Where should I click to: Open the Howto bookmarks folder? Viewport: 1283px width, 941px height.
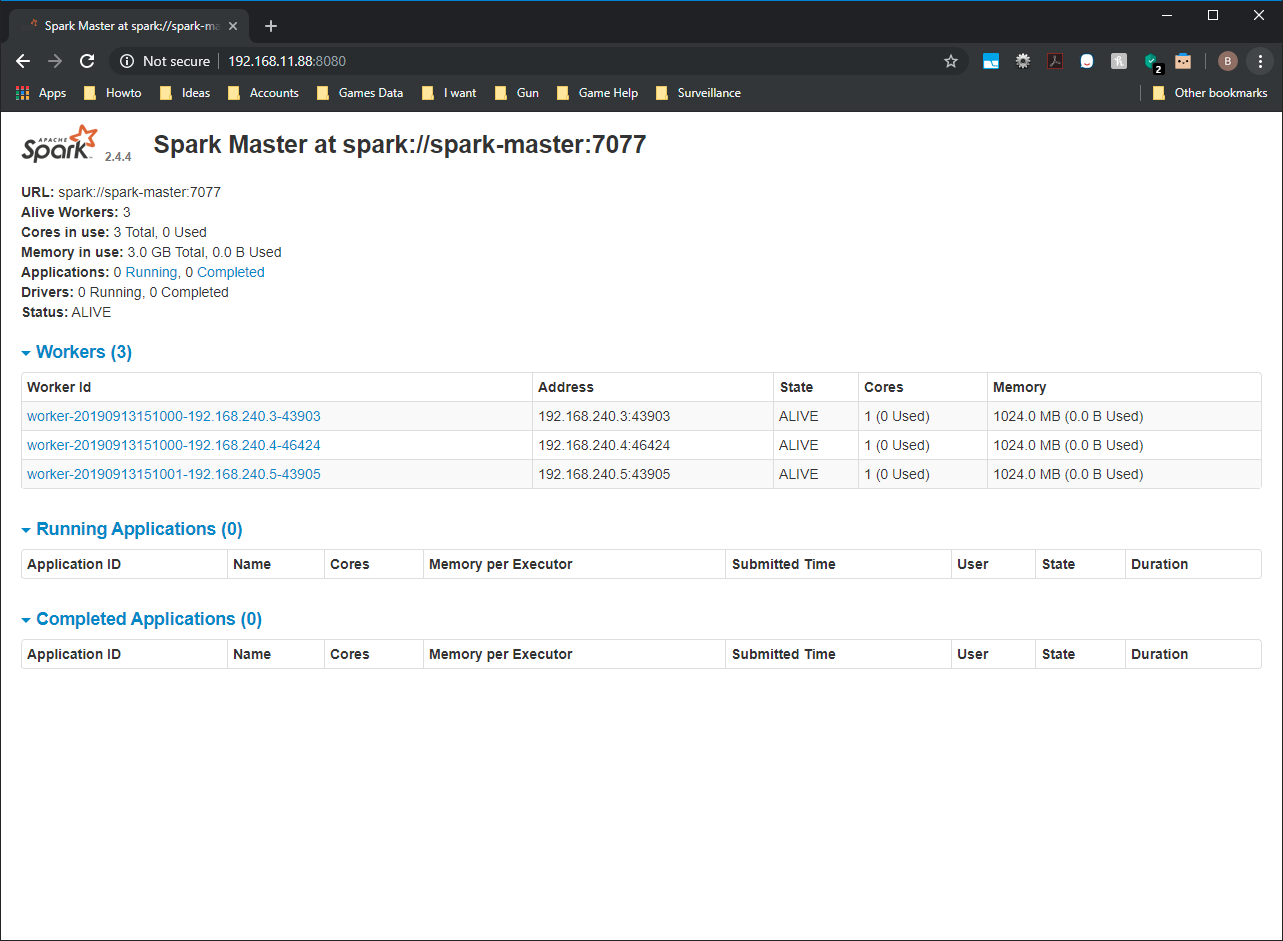click(112, 93)
